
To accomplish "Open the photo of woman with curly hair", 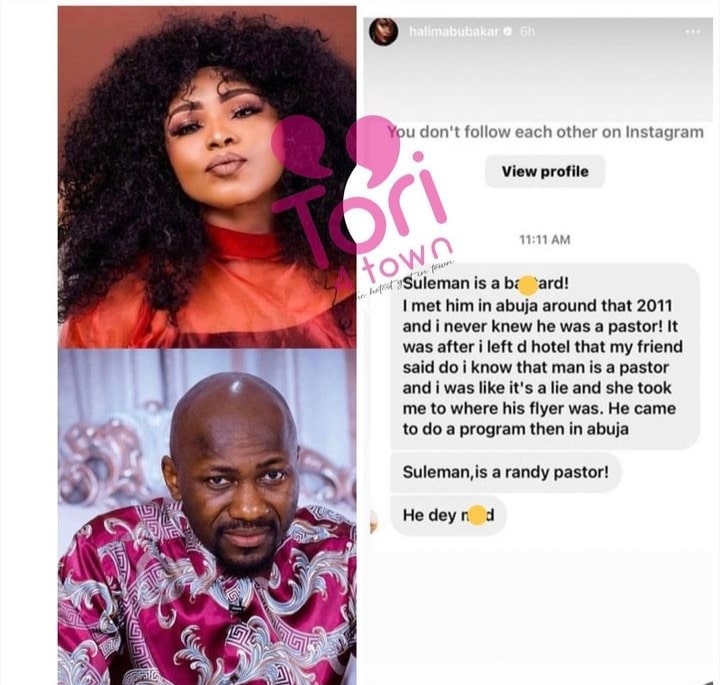I will tap(207, 177).
